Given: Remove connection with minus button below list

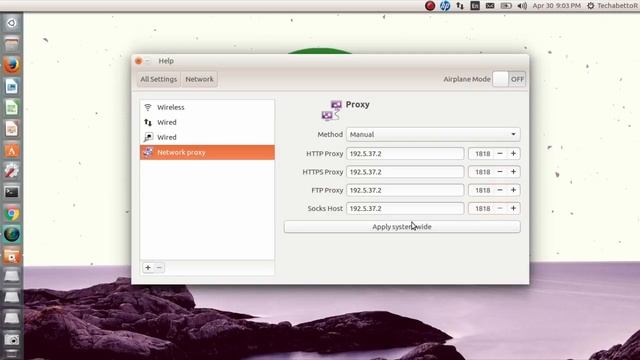Looking at the screenshot, I should (159, 268).
